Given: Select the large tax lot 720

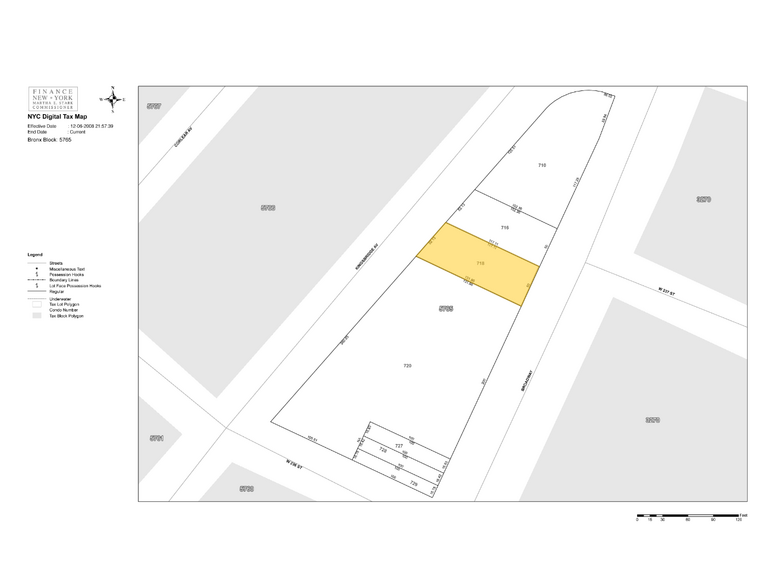Looking at the screenshot, I should tap(407, 366).
